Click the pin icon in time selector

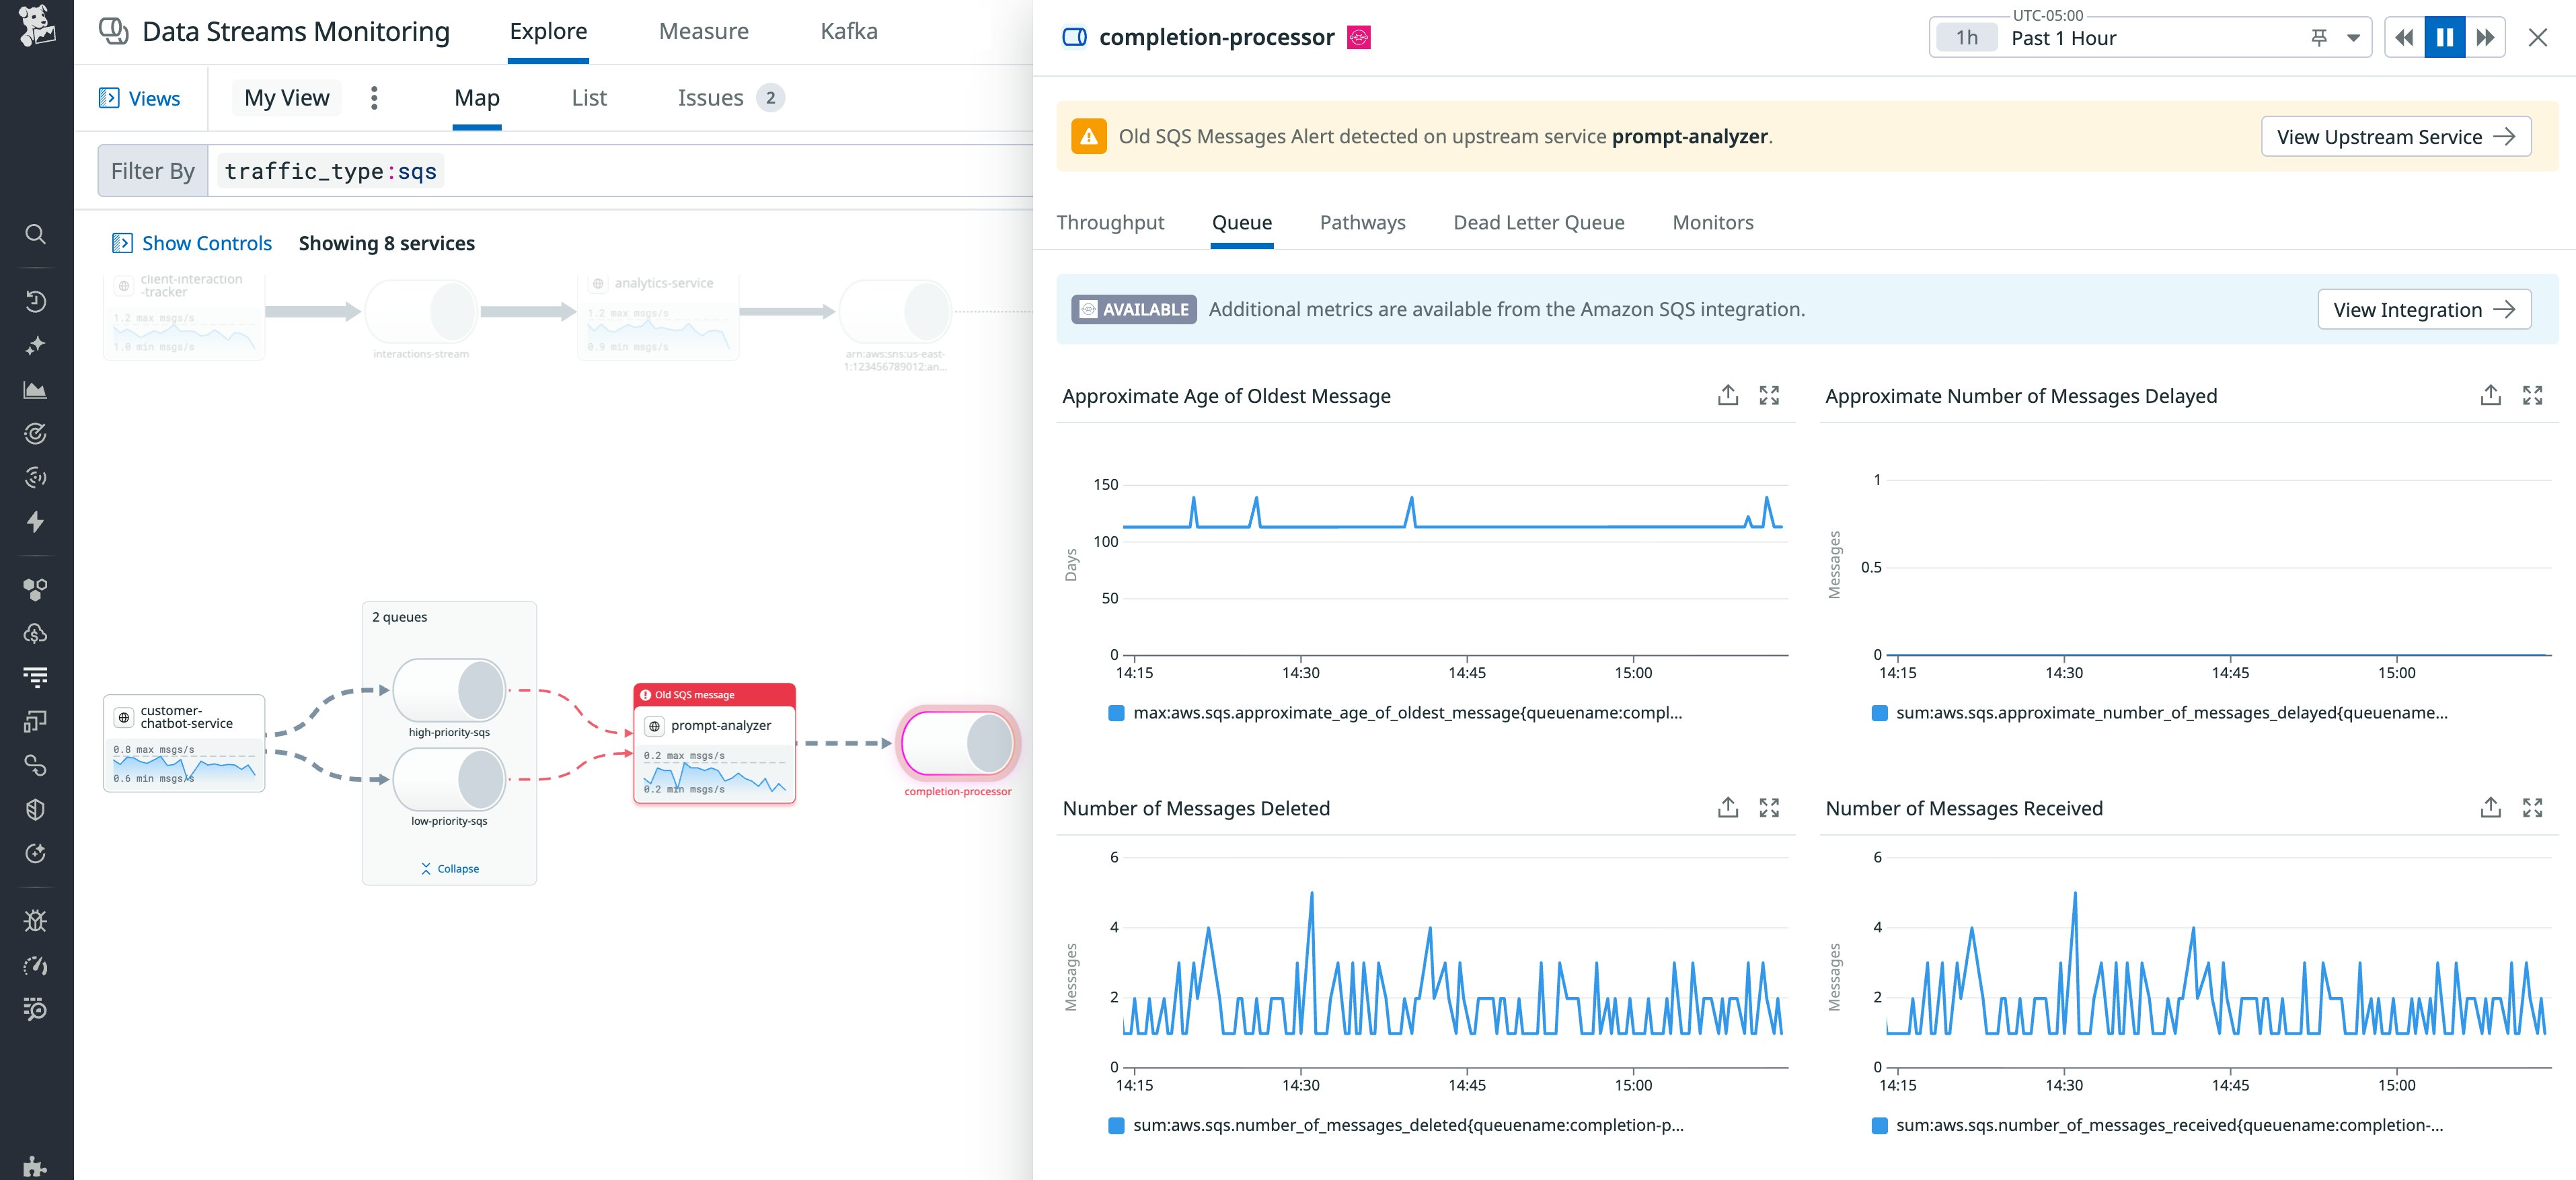[2319, 38]
